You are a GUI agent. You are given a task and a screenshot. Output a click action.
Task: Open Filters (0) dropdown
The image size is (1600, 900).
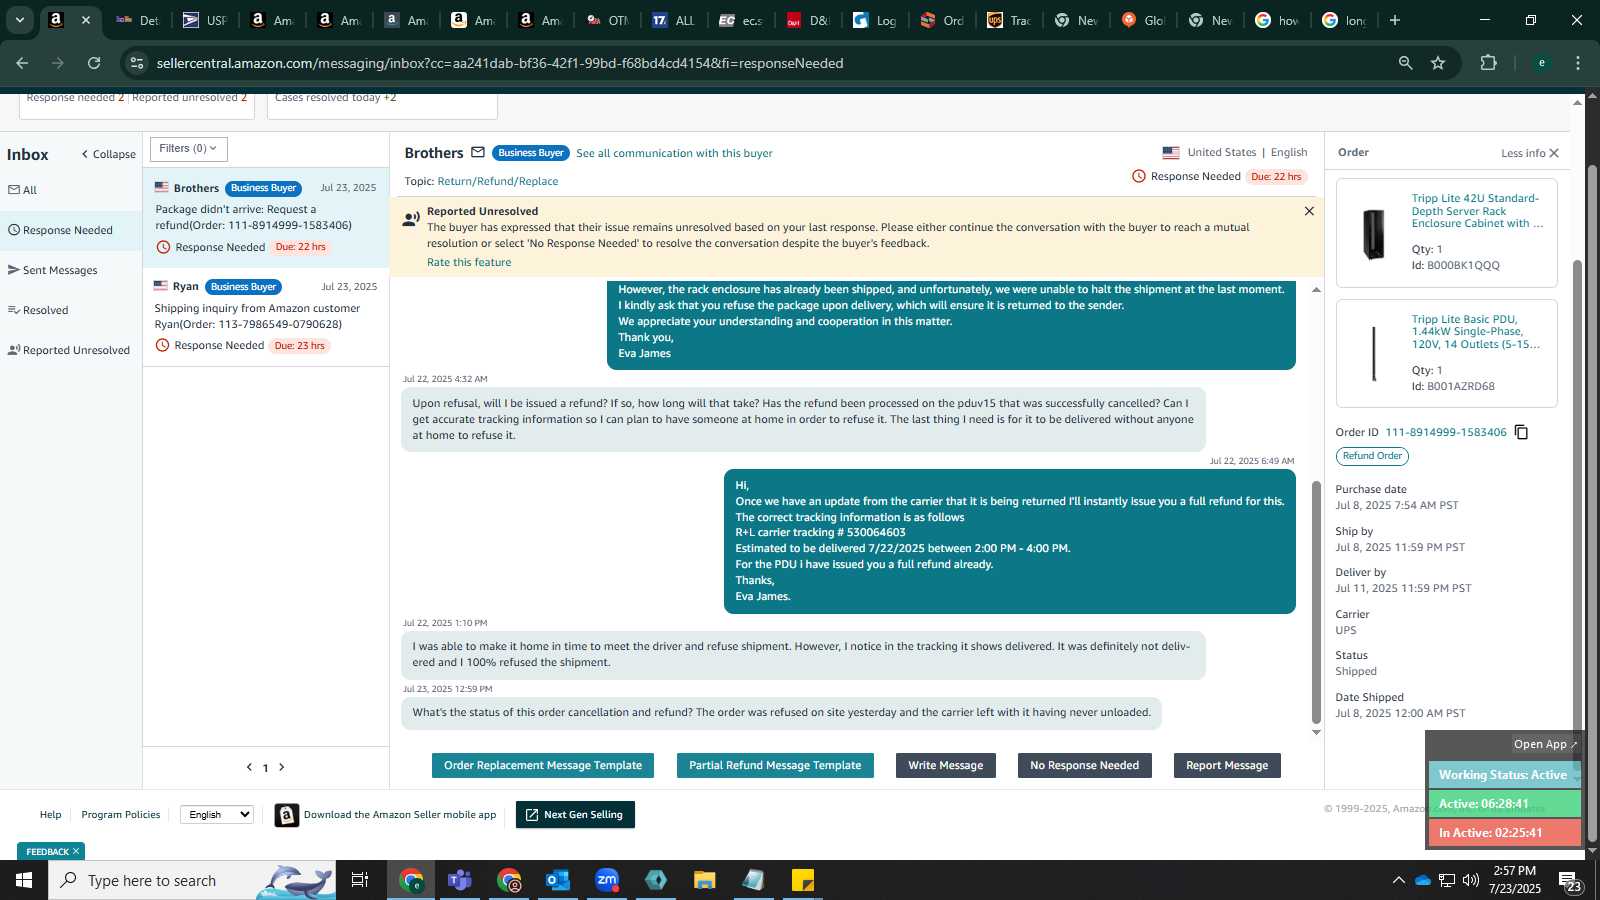188,149
